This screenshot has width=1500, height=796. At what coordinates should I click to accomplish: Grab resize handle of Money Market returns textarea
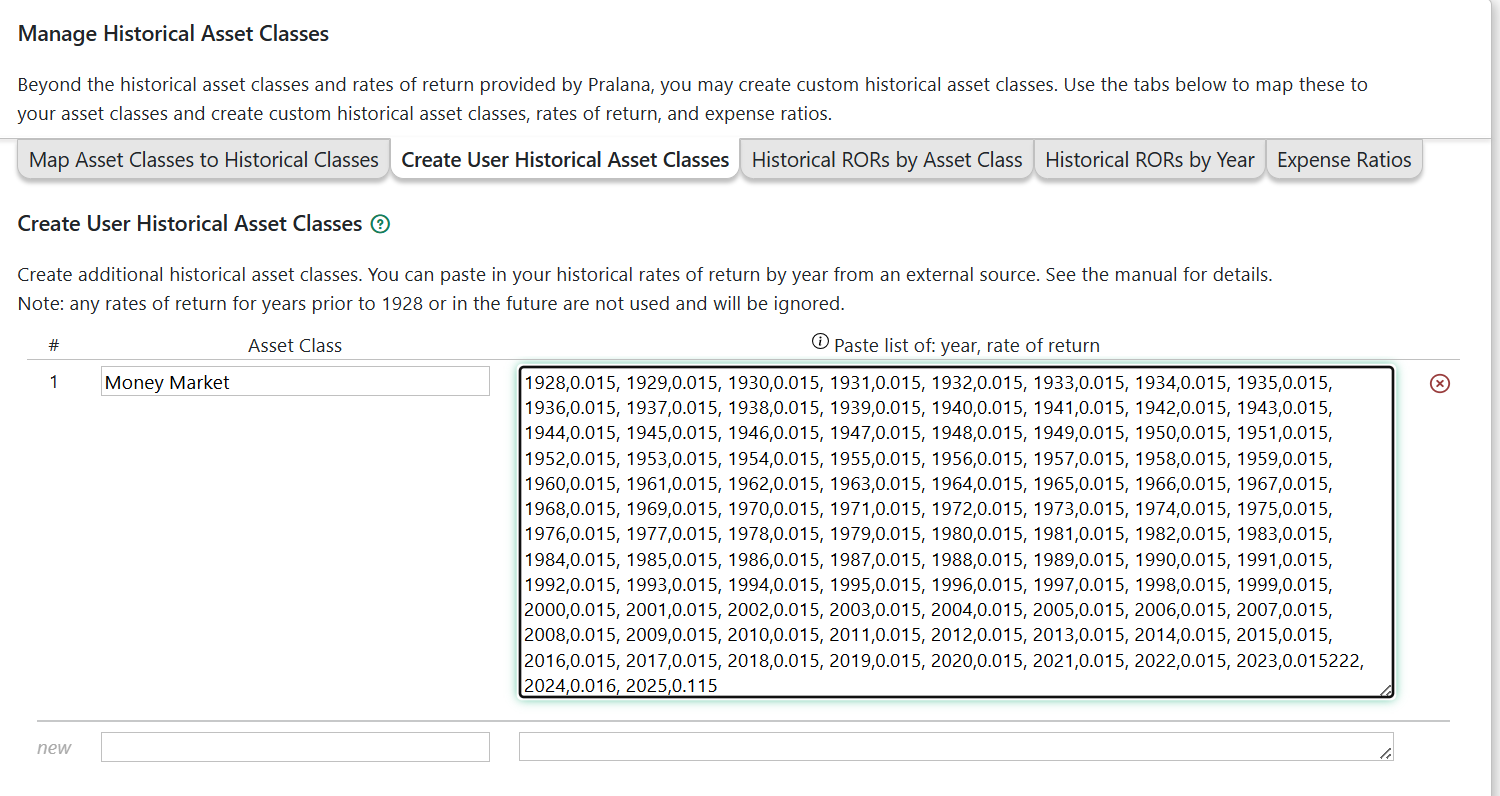click(1385, 690)
